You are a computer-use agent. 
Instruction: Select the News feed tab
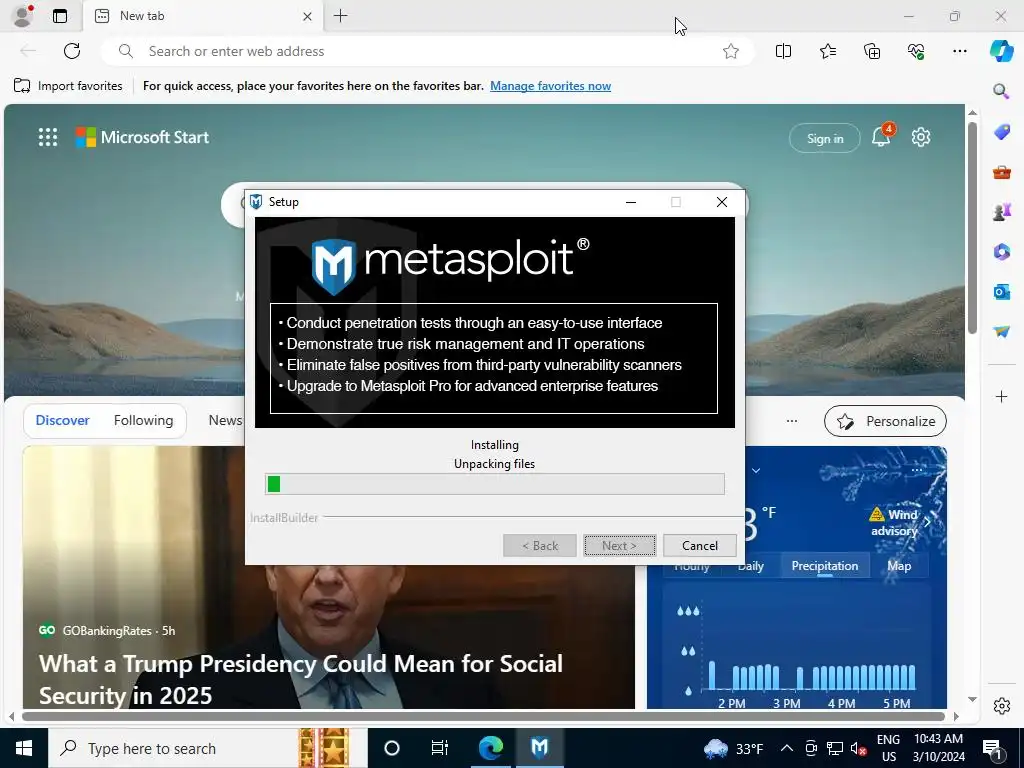[x=225, y=420]
